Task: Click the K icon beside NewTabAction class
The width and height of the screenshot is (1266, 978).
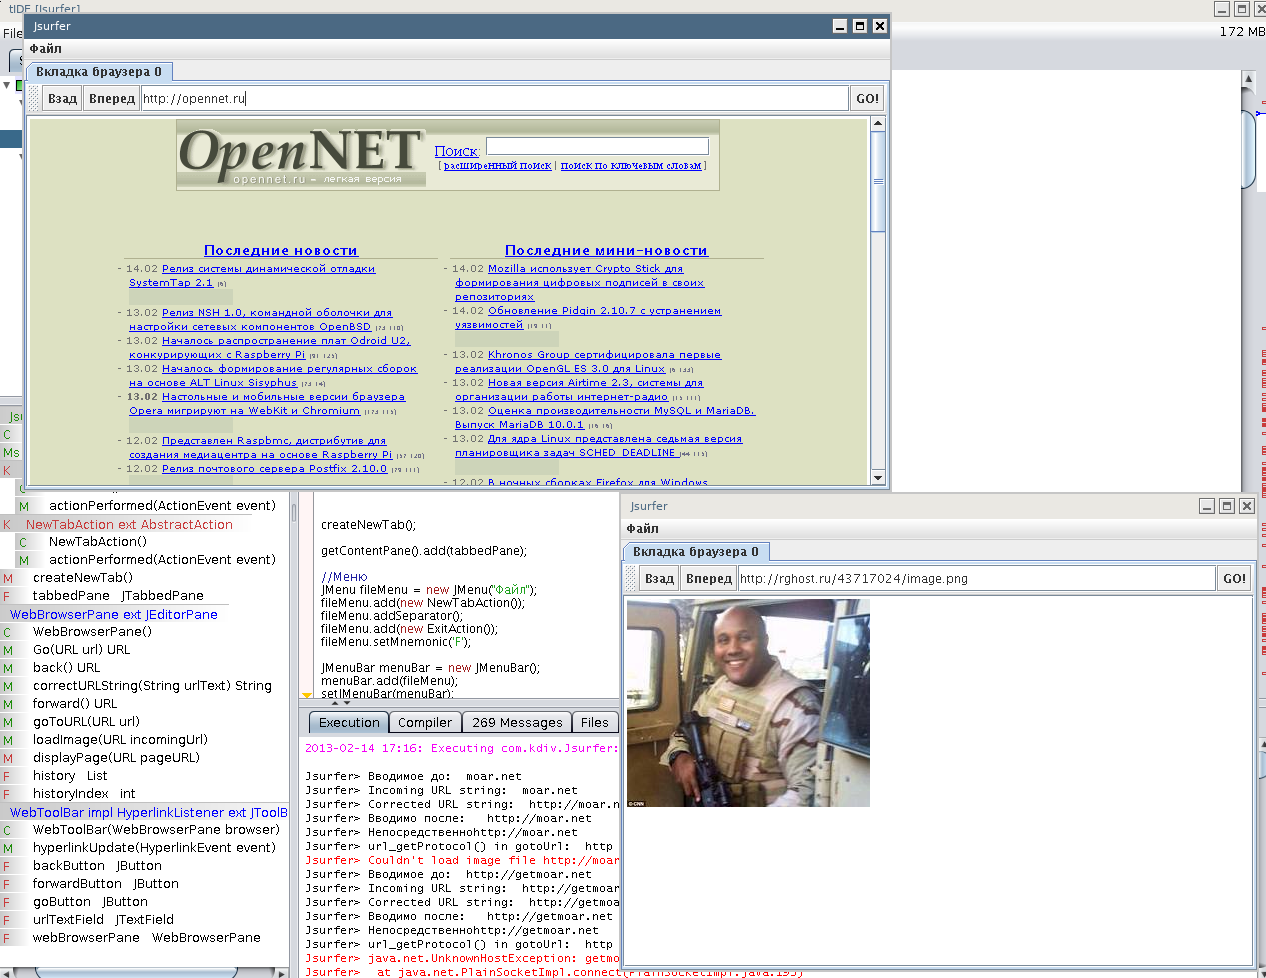Action: click(x=7, y=524)
